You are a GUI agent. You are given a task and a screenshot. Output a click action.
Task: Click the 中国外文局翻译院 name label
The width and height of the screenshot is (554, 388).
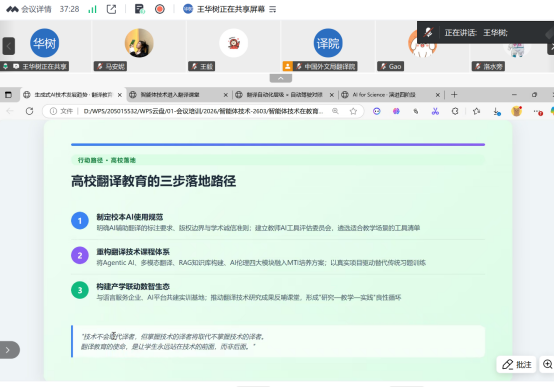330,66
